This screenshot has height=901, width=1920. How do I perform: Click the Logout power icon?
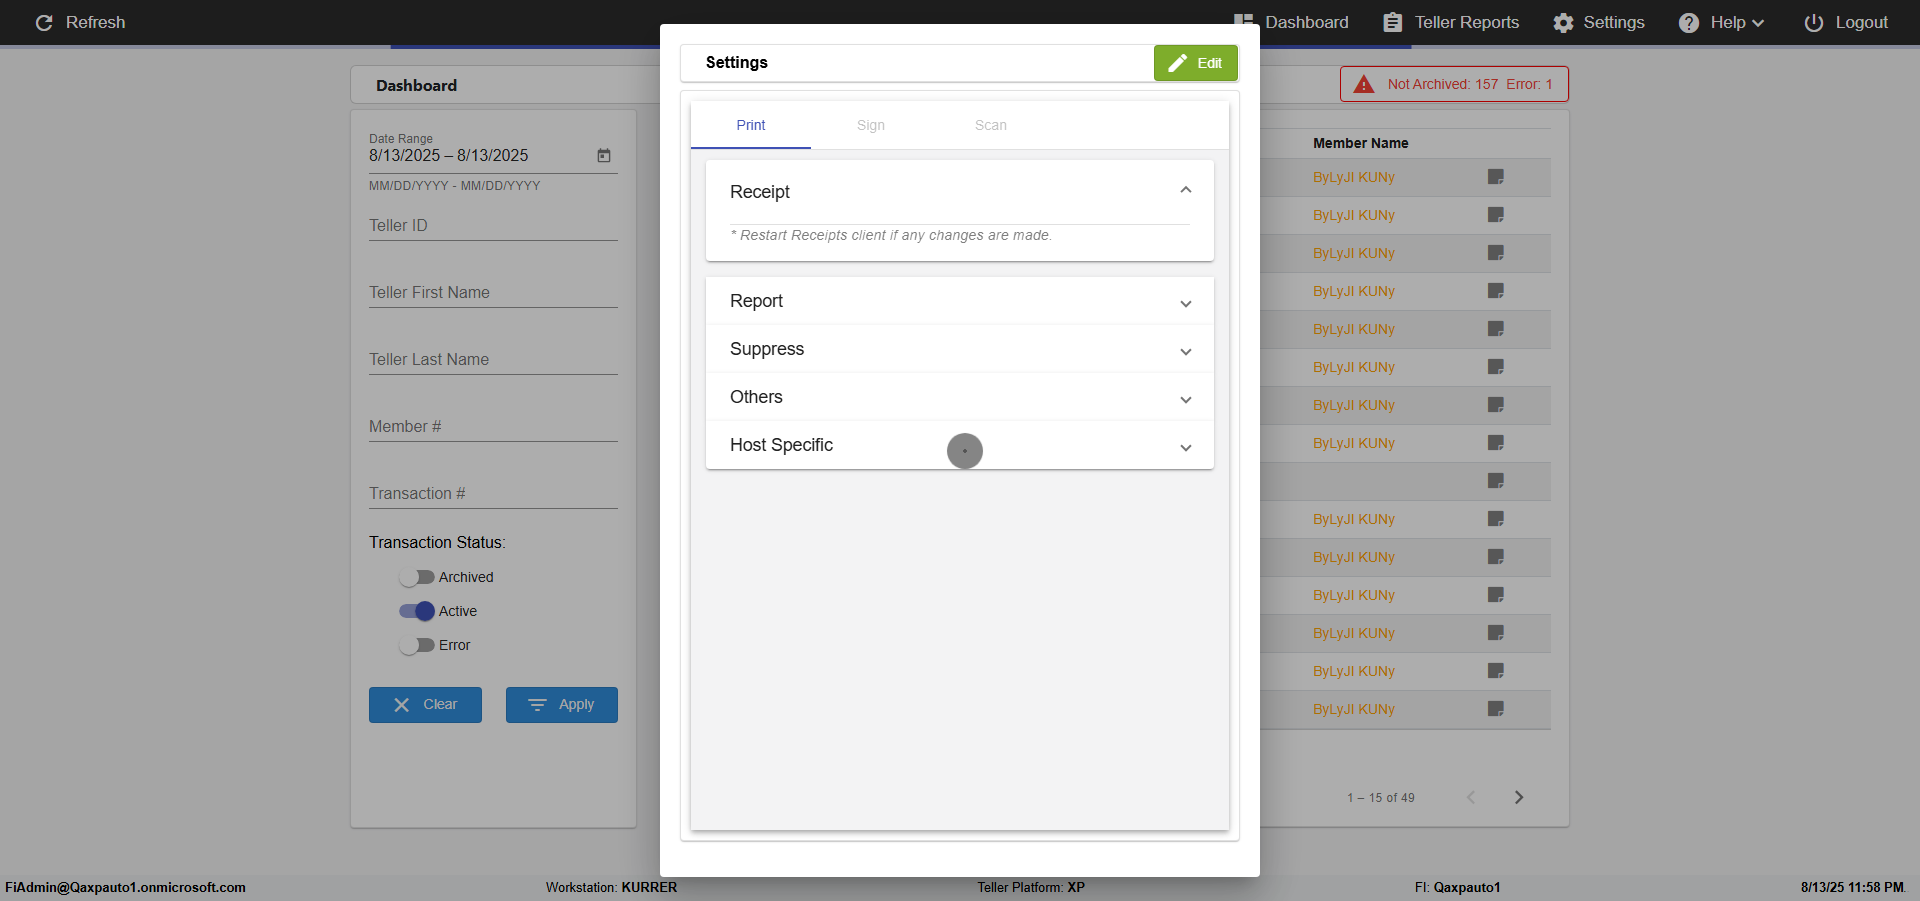pos(1814,22)
